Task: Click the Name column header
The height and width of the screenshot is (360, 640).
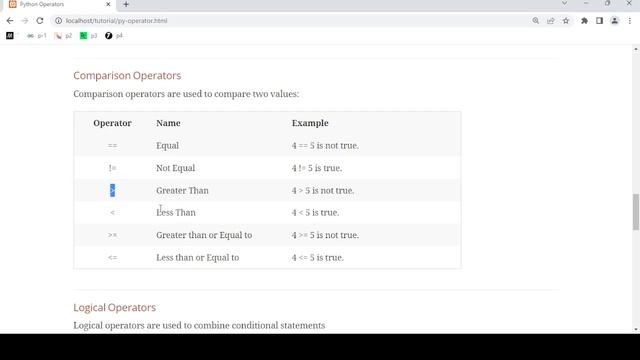Action: tap(168, 123)
